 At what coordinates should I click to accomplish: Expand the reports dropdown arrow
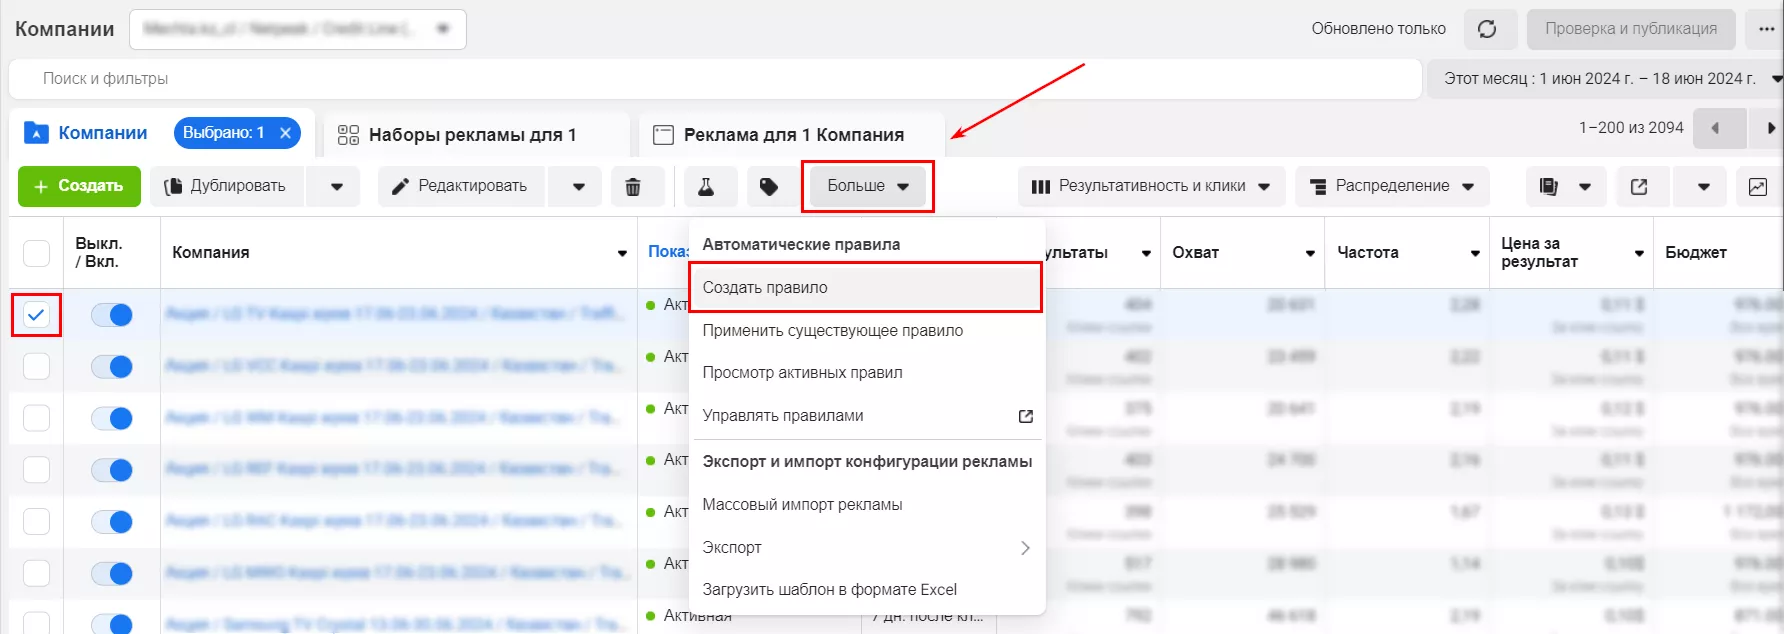tap(1585, 186)
